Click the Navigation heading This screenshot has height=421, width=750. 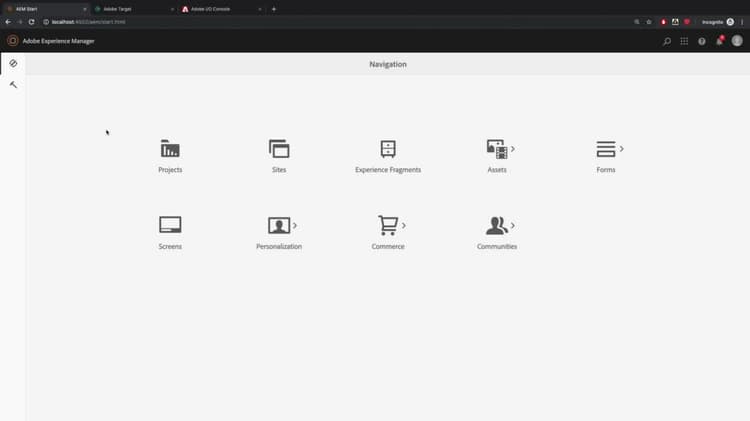pyautogui.click(x=388, y=64)
